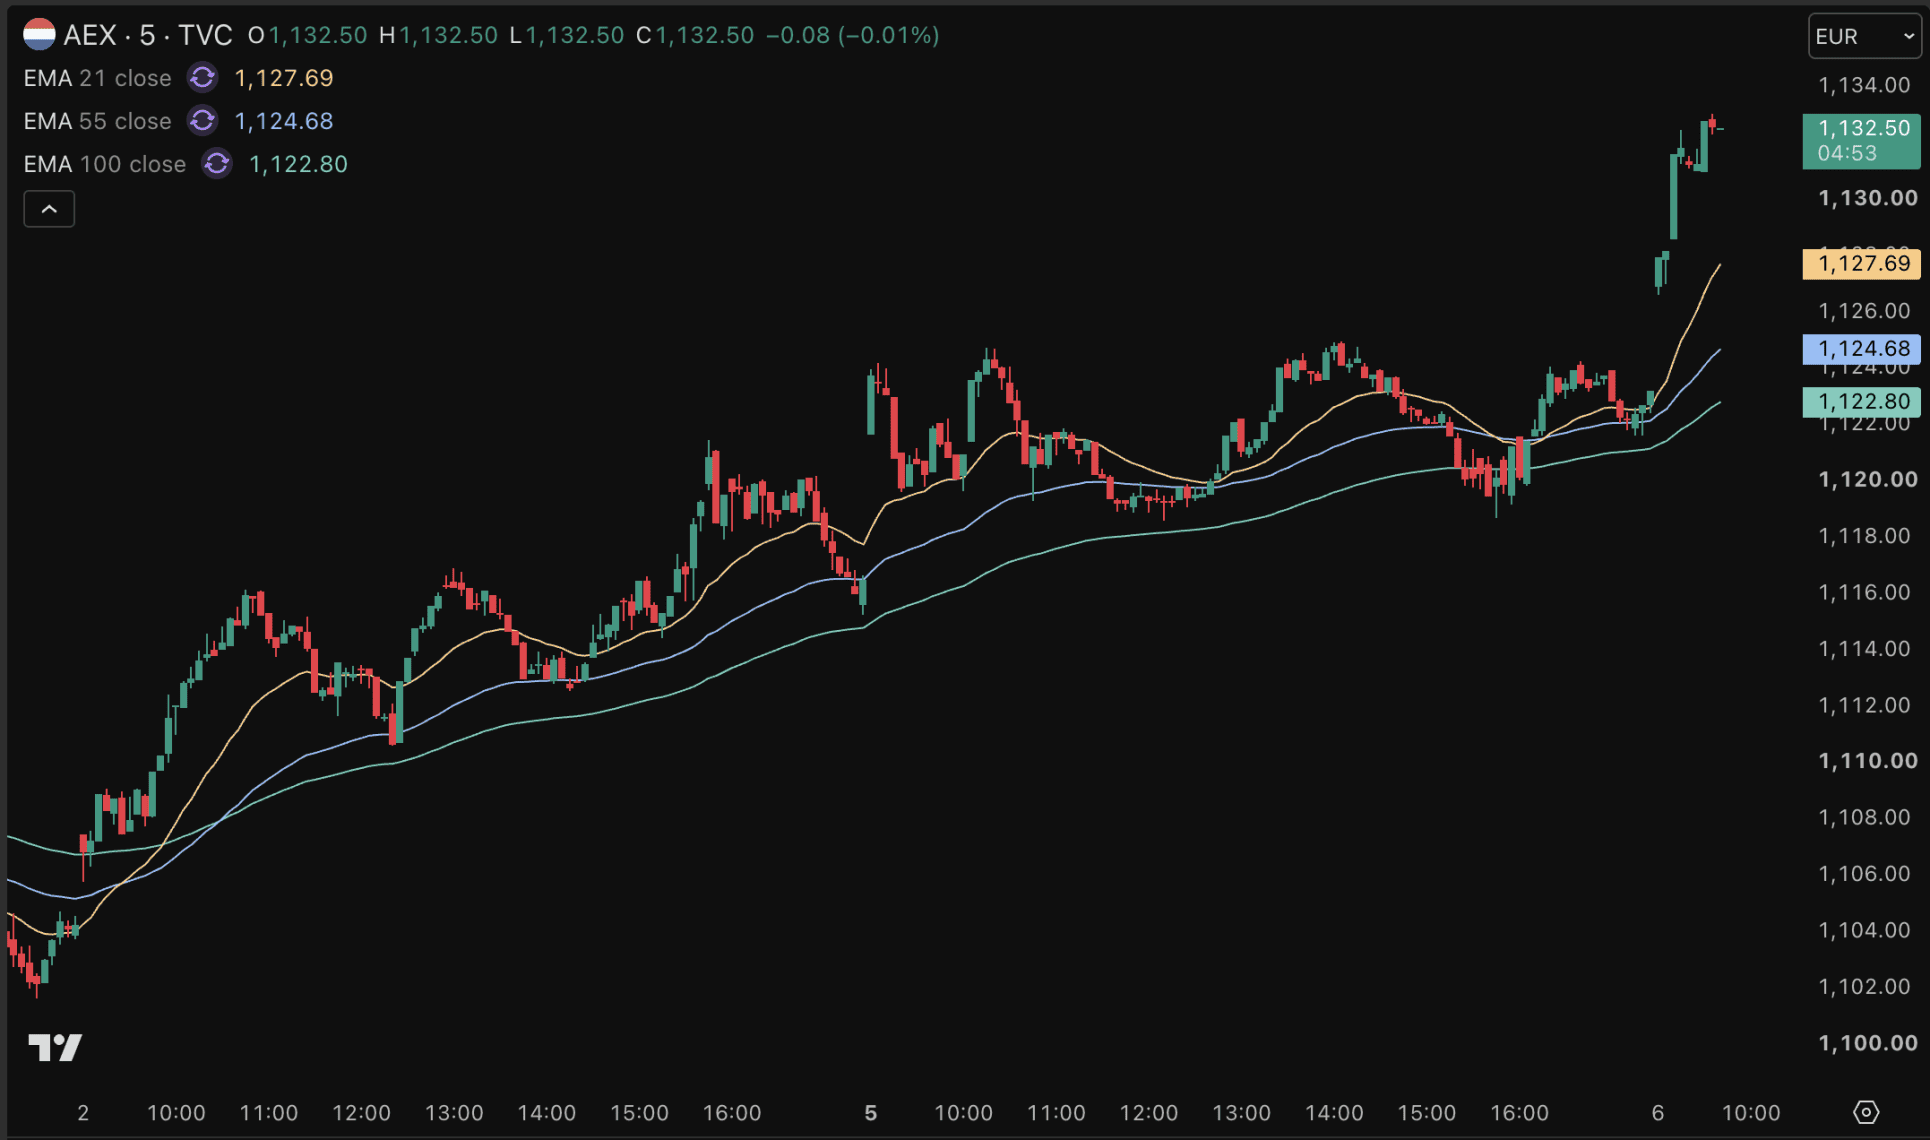Viewport: 1930px width, 1140px height.
Task: Click the TradingView logo
Action: click(55, 1047)
